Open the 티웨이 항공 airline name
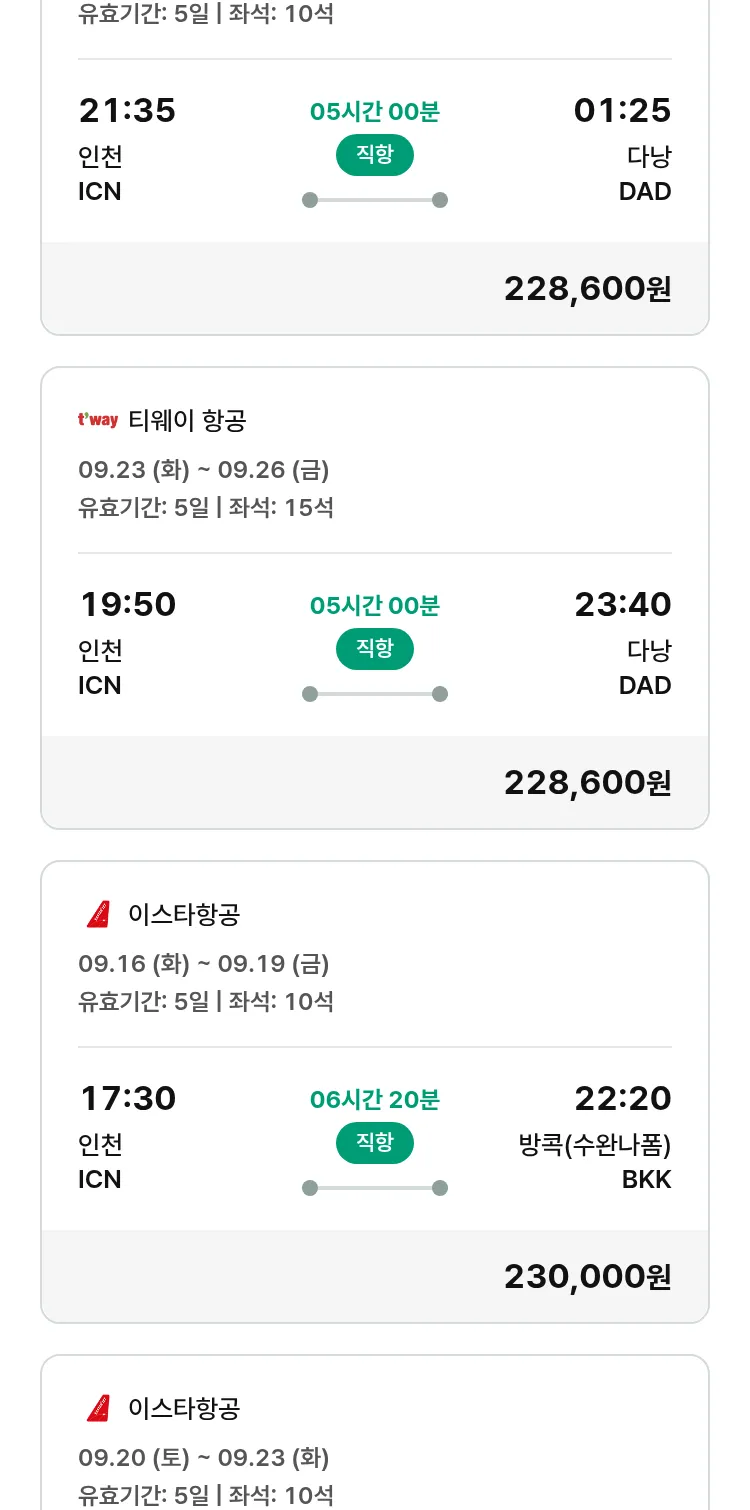 (x=187, y=421)
